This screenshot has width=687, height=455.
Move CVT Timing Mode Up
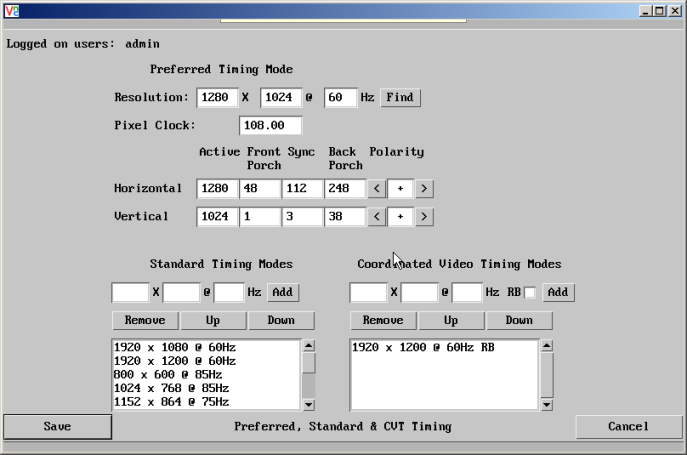point(451,320)
